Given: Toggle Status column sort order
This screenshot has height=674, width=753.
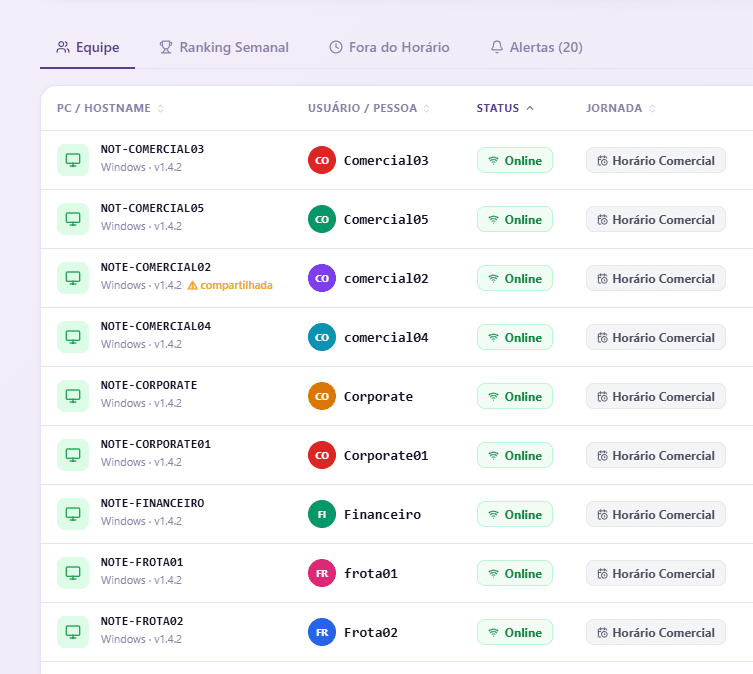Looking at the screenshot, I should pos(505,108).
